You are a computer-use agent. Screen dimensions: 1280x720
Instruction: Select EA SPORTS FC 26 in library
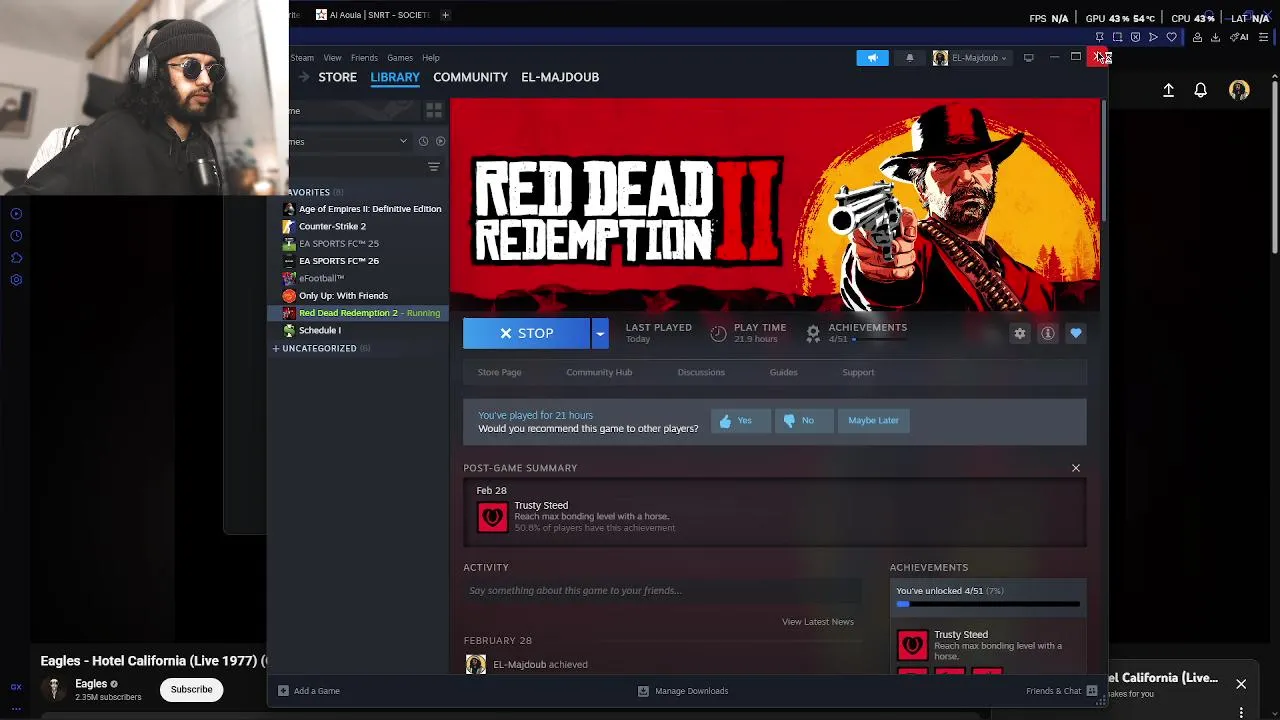338,261
